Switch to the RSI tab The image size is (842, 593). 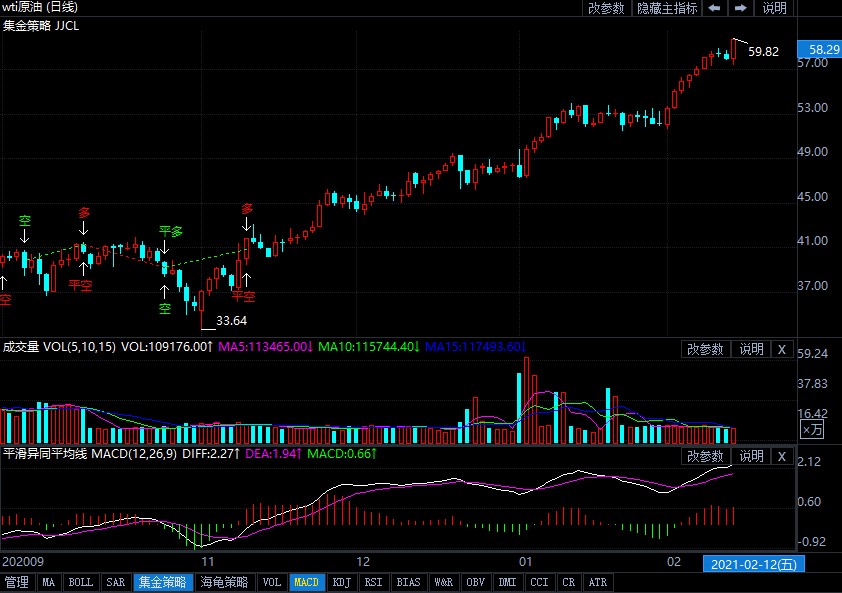[373, 582]
